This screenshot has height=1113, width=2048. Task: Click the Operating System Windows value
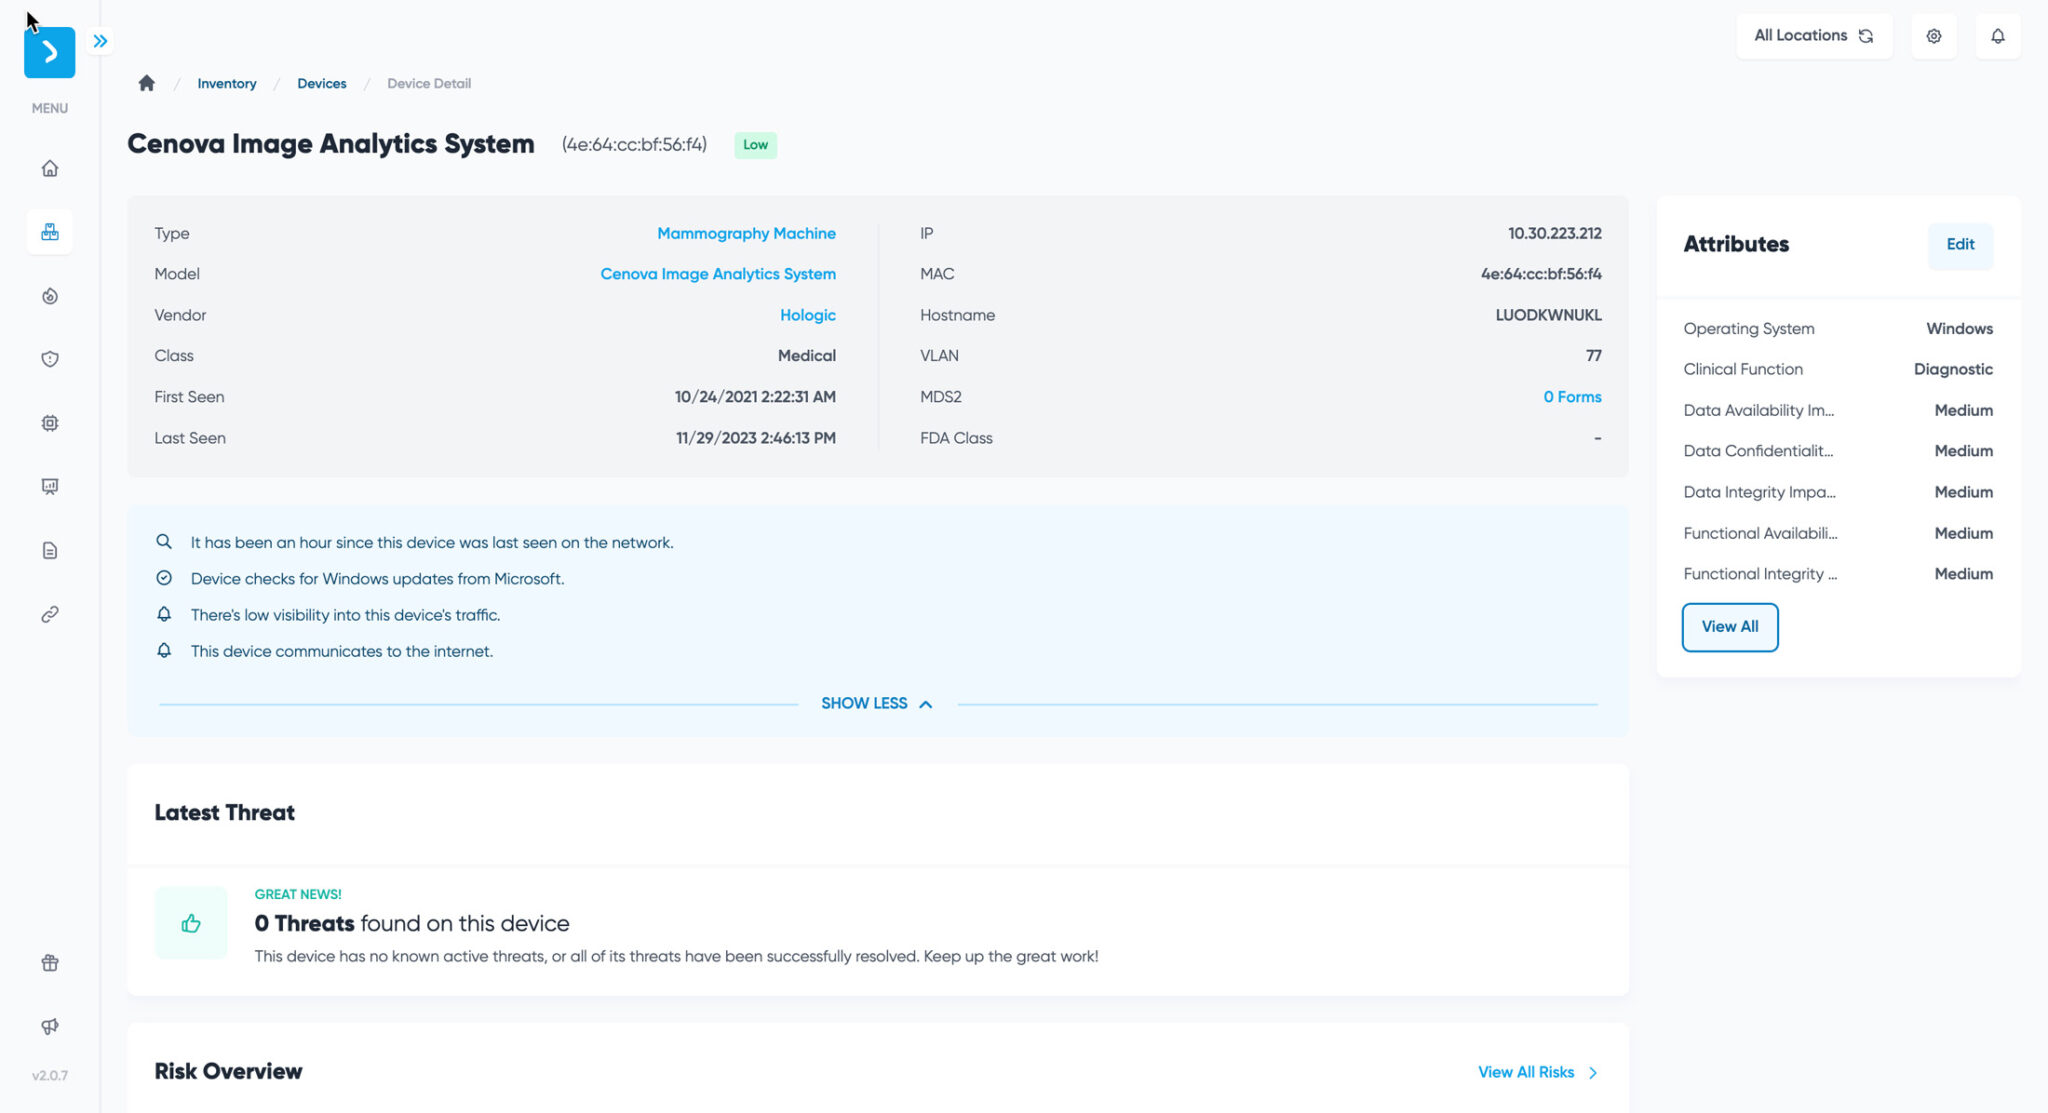pos(1959,329)
